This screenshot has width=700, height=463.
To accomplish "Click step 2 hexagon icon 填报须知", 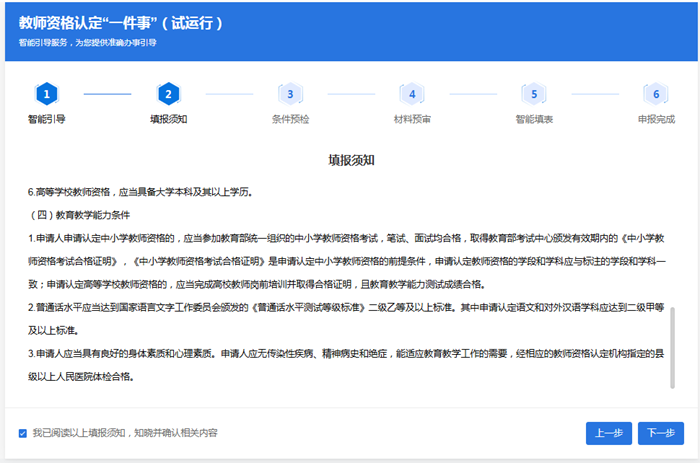I will click(x=169, y=94).
